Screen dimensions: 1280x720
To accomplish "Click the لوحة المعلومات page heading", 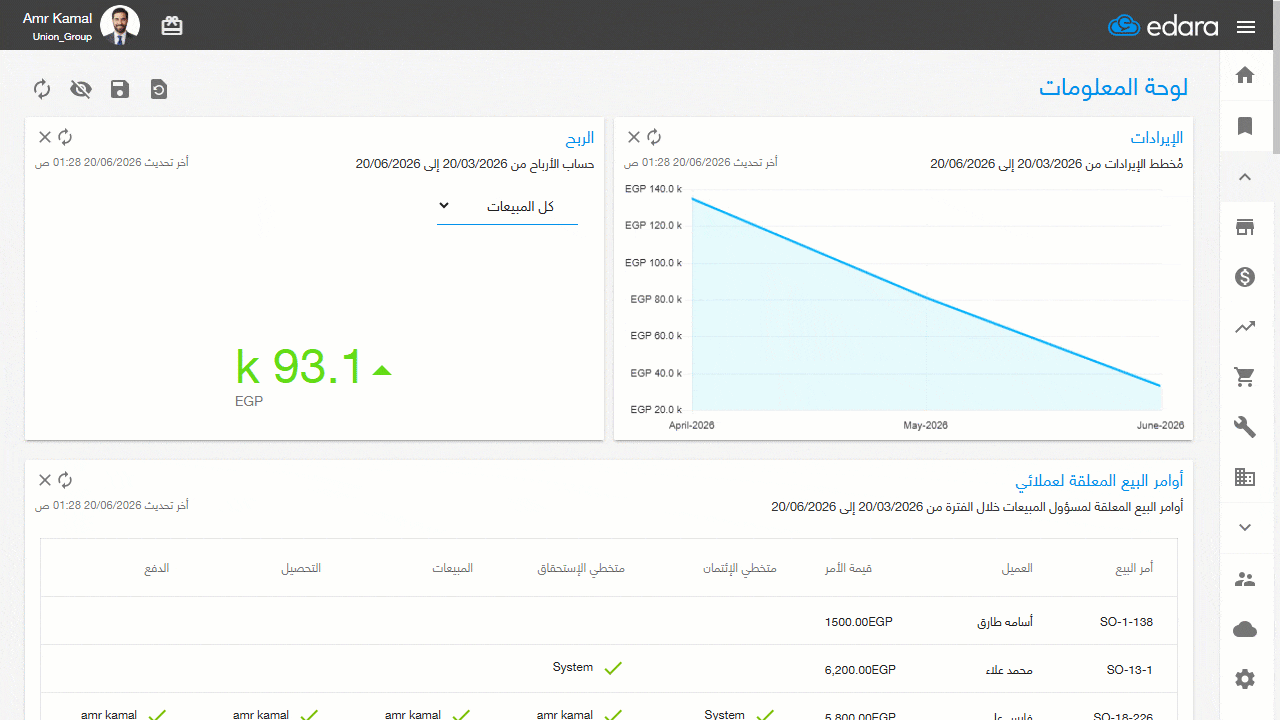I will point(1113,87).
